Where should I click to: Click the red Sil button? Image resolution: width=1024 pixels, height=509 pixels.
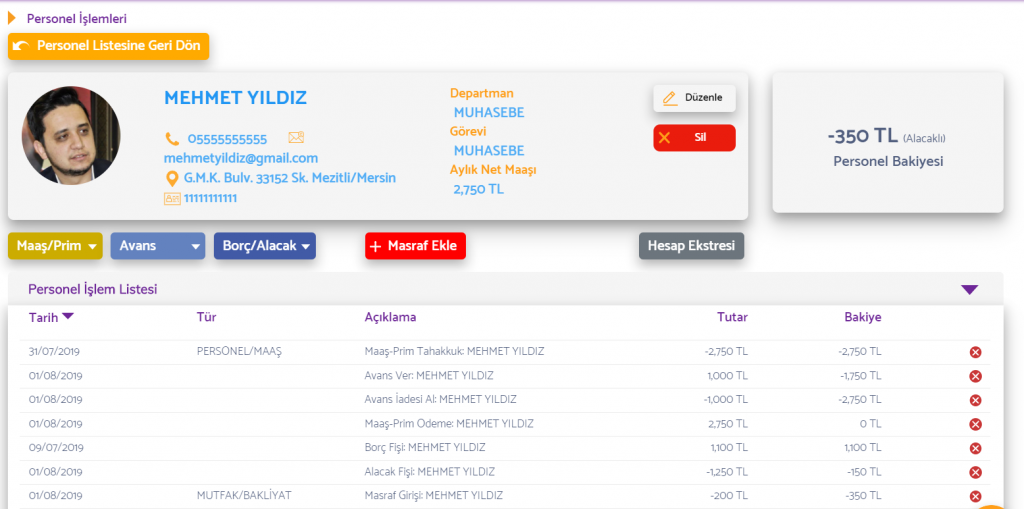pyautogui.click(x=694, y=138)
